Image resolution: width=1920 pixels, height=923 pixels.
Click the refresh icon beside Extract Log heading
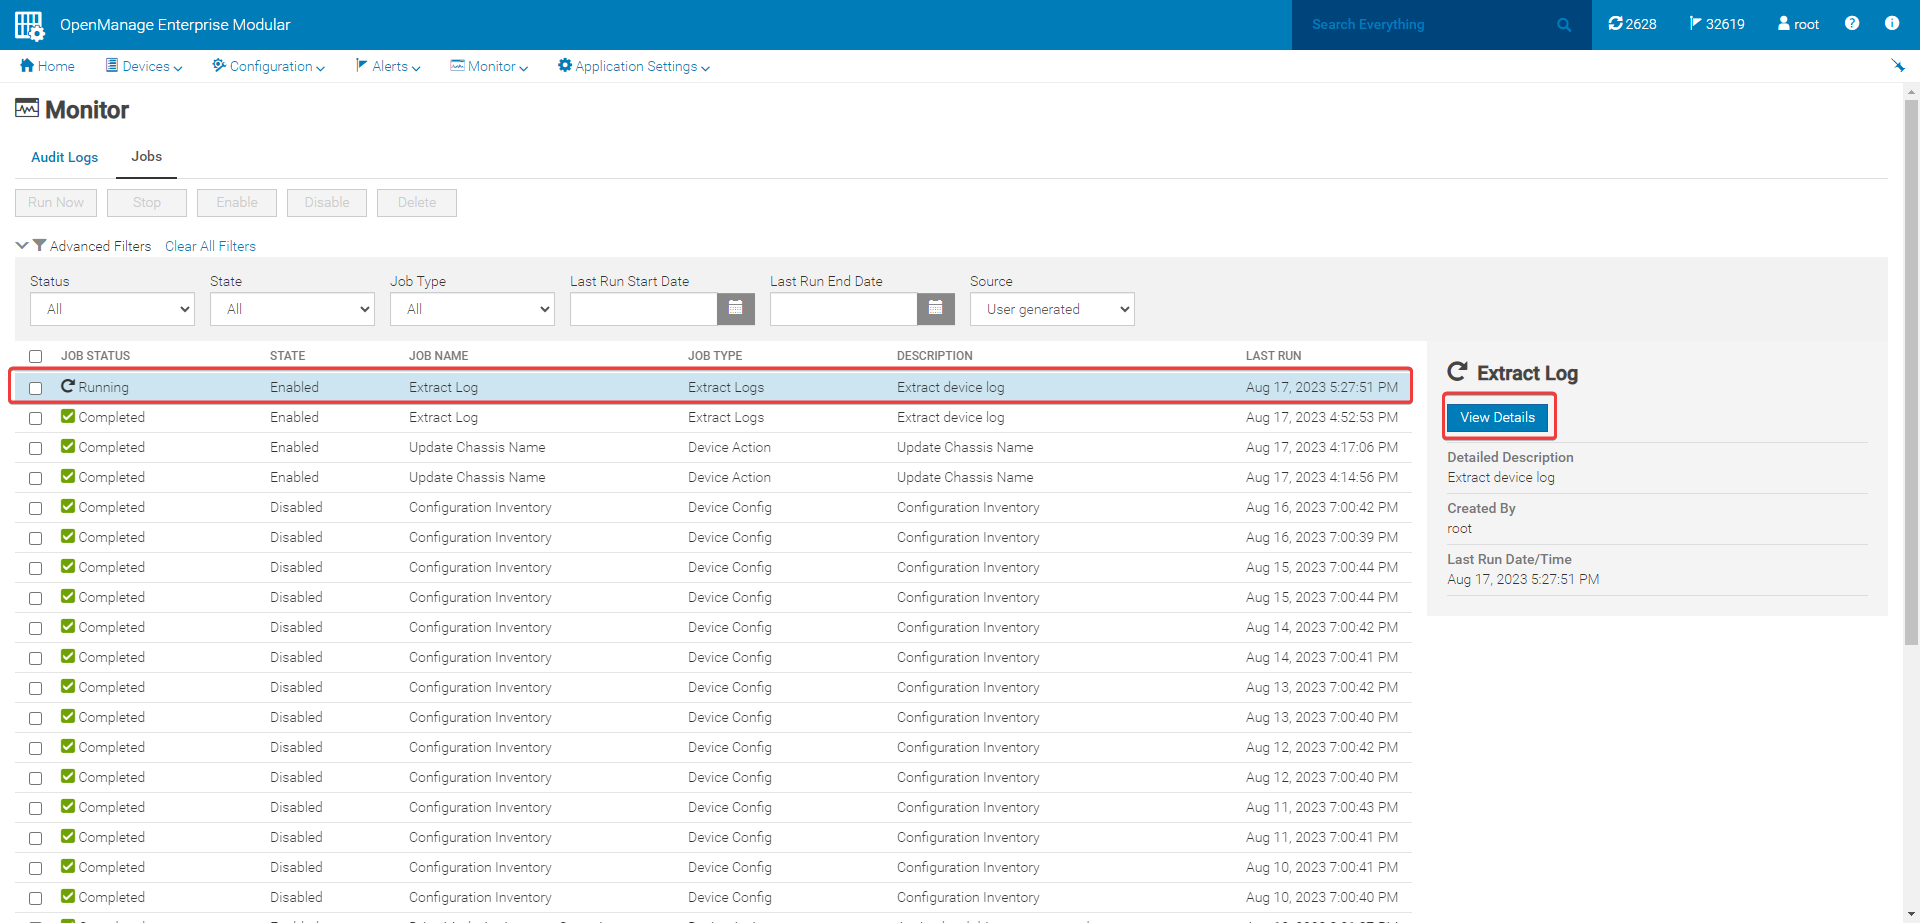point(1457,371)
